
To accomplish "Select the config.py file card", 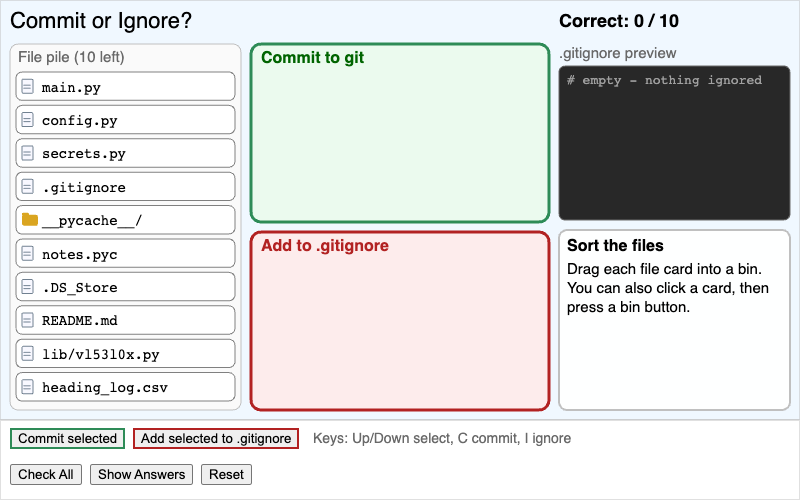I will pos(126,120).
